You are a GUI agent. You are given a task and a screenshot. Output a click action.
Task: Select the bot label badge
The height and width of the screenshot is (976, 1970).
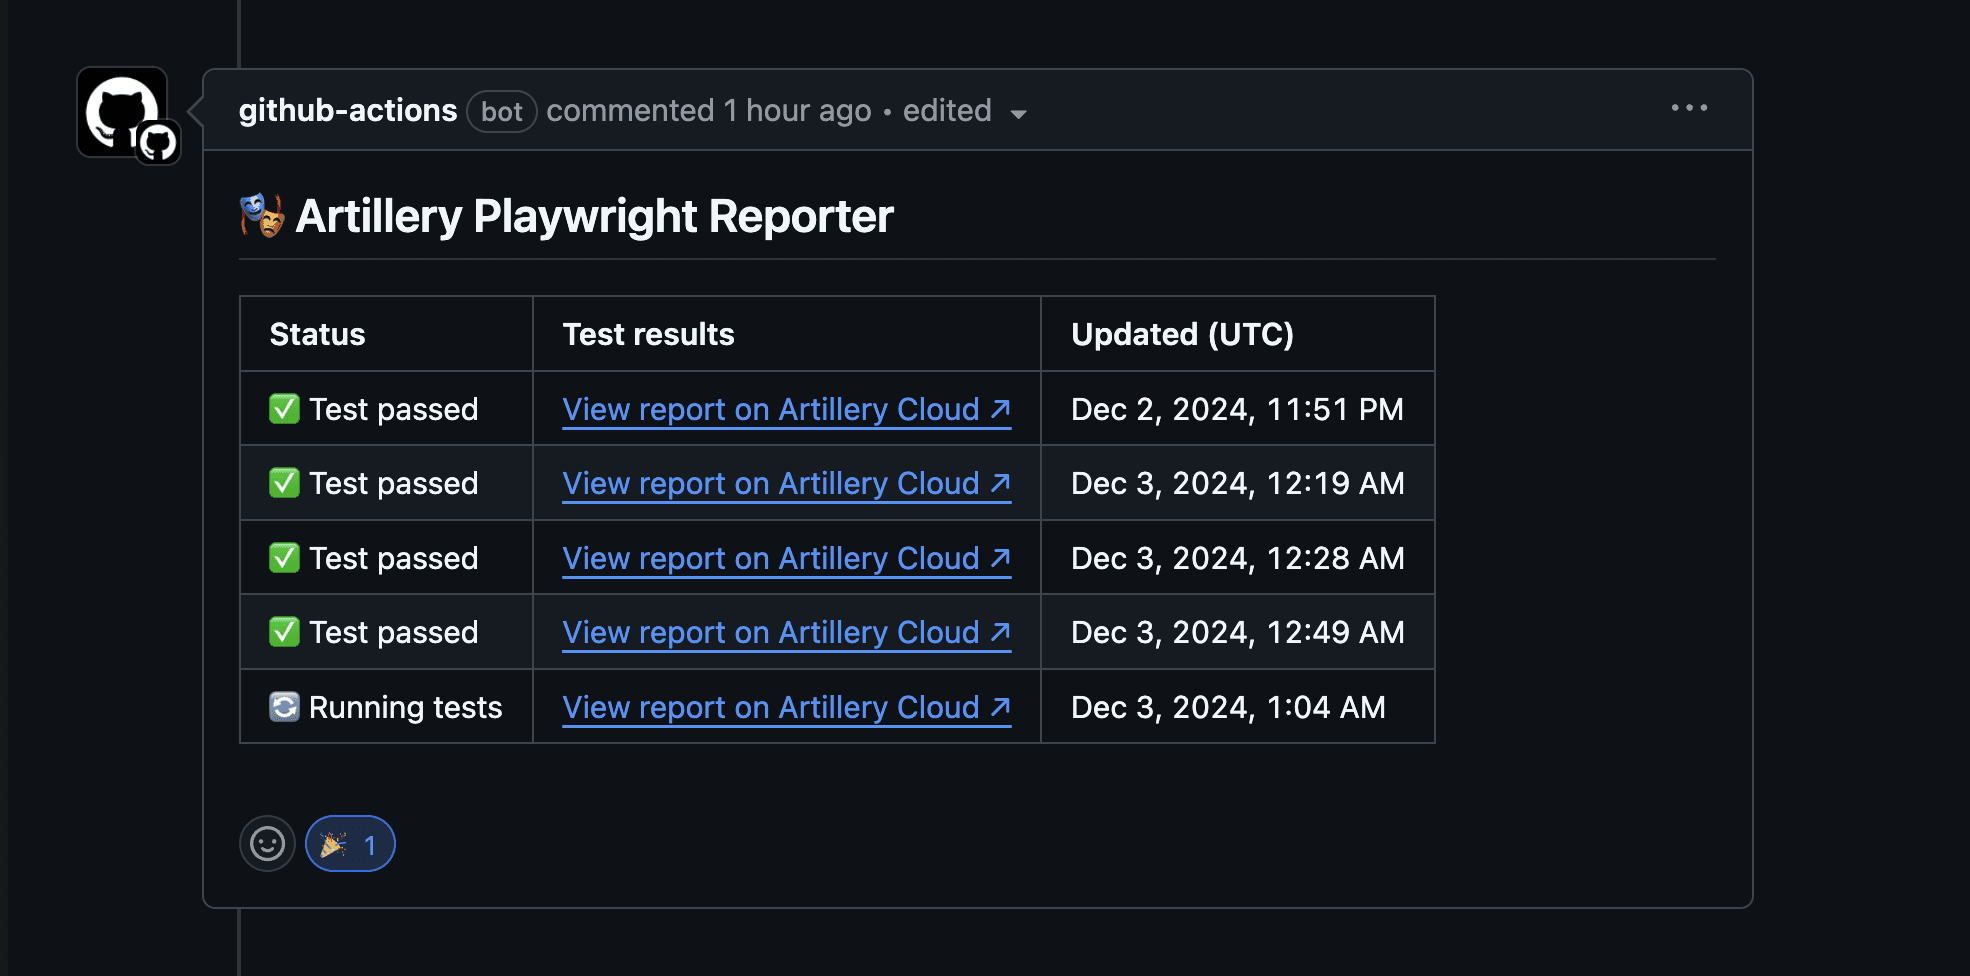(501, 111)
